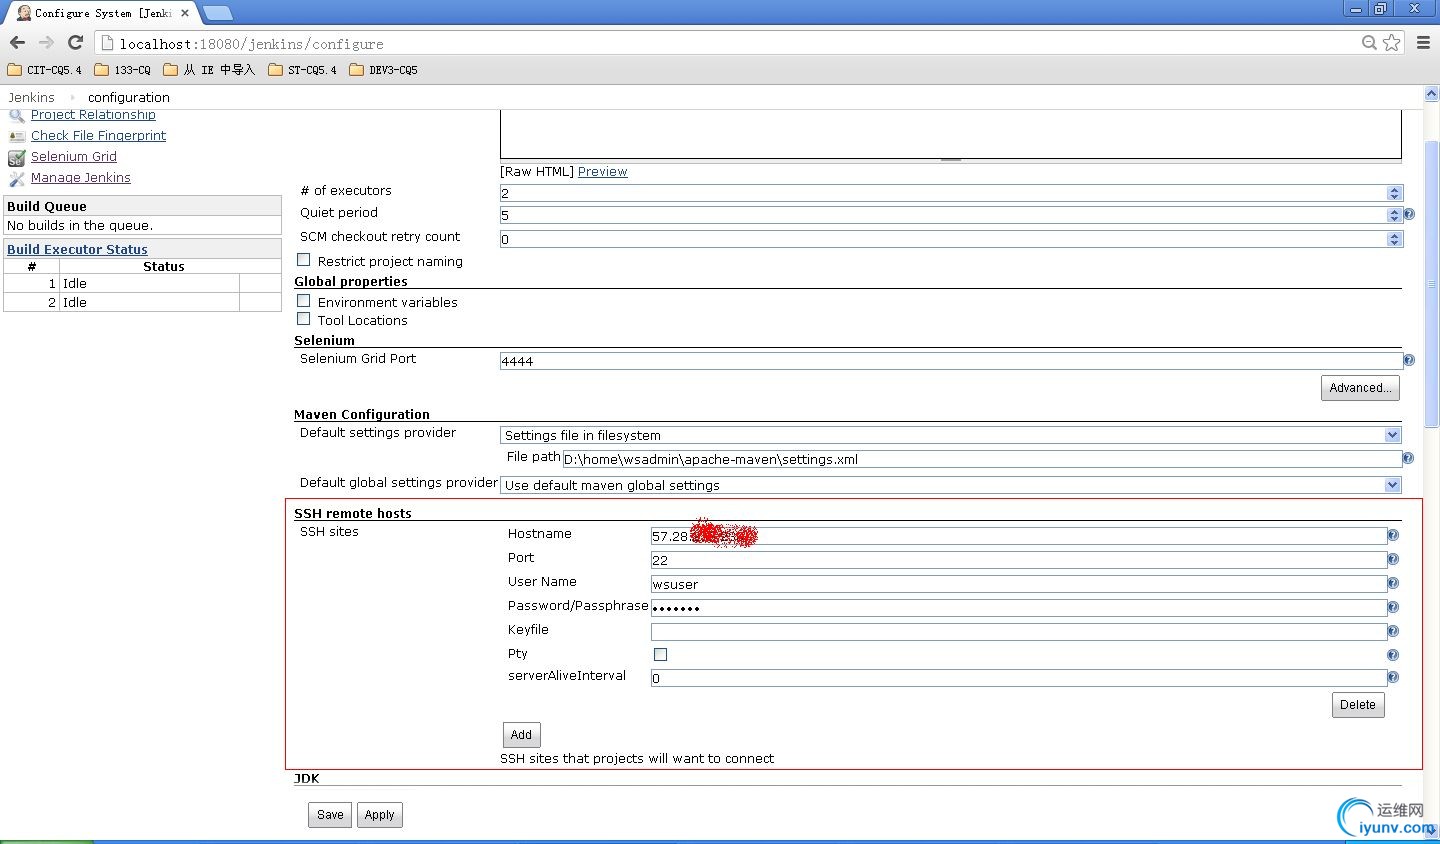Screen dimensions: 1440x844
Task: Click the Manage Jenkins wrench icon
Action: coord(17,178)
